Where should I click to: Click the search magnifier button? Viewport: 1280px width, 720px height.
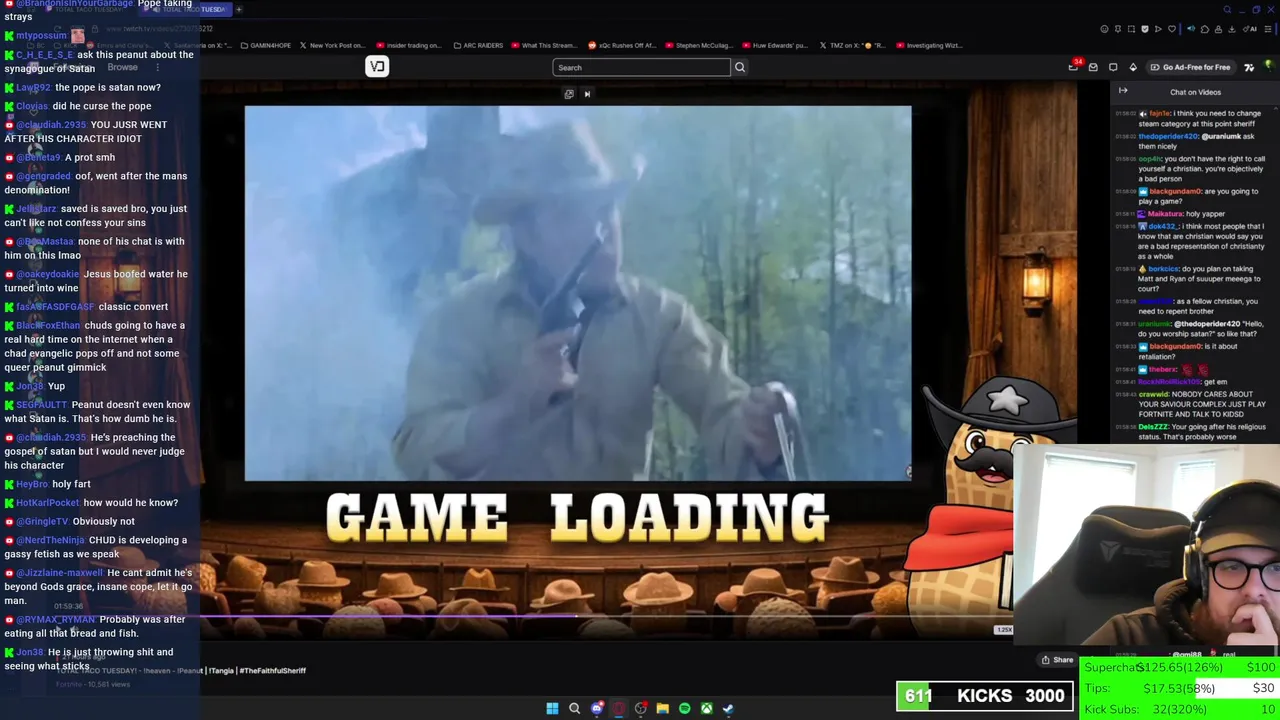(740, 67)
